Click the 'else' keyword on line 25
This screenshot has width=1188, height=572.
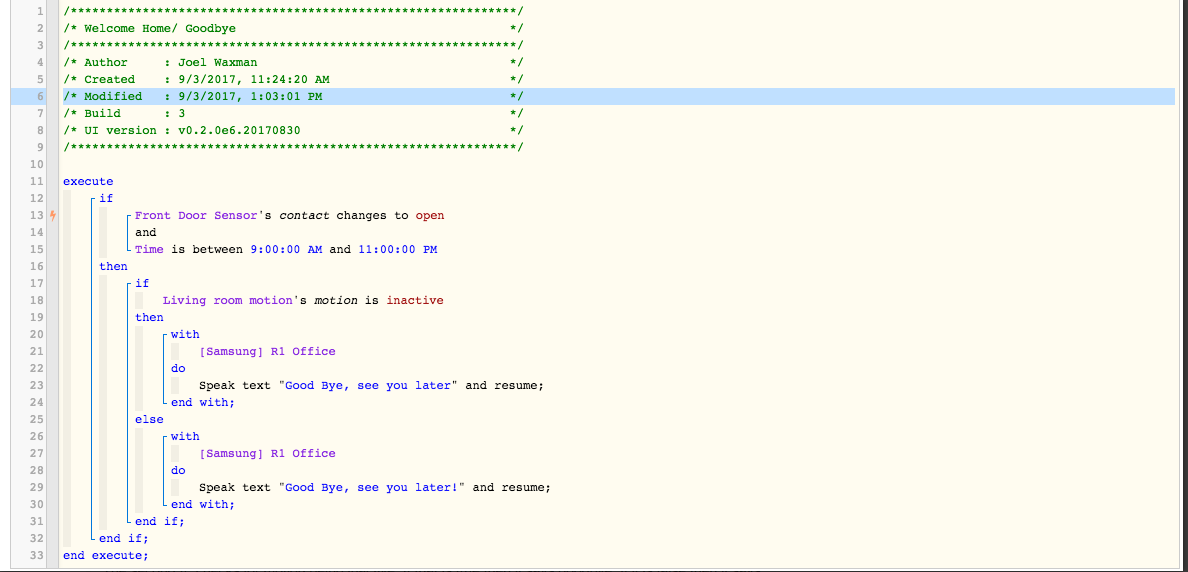[x=149, y=419]
